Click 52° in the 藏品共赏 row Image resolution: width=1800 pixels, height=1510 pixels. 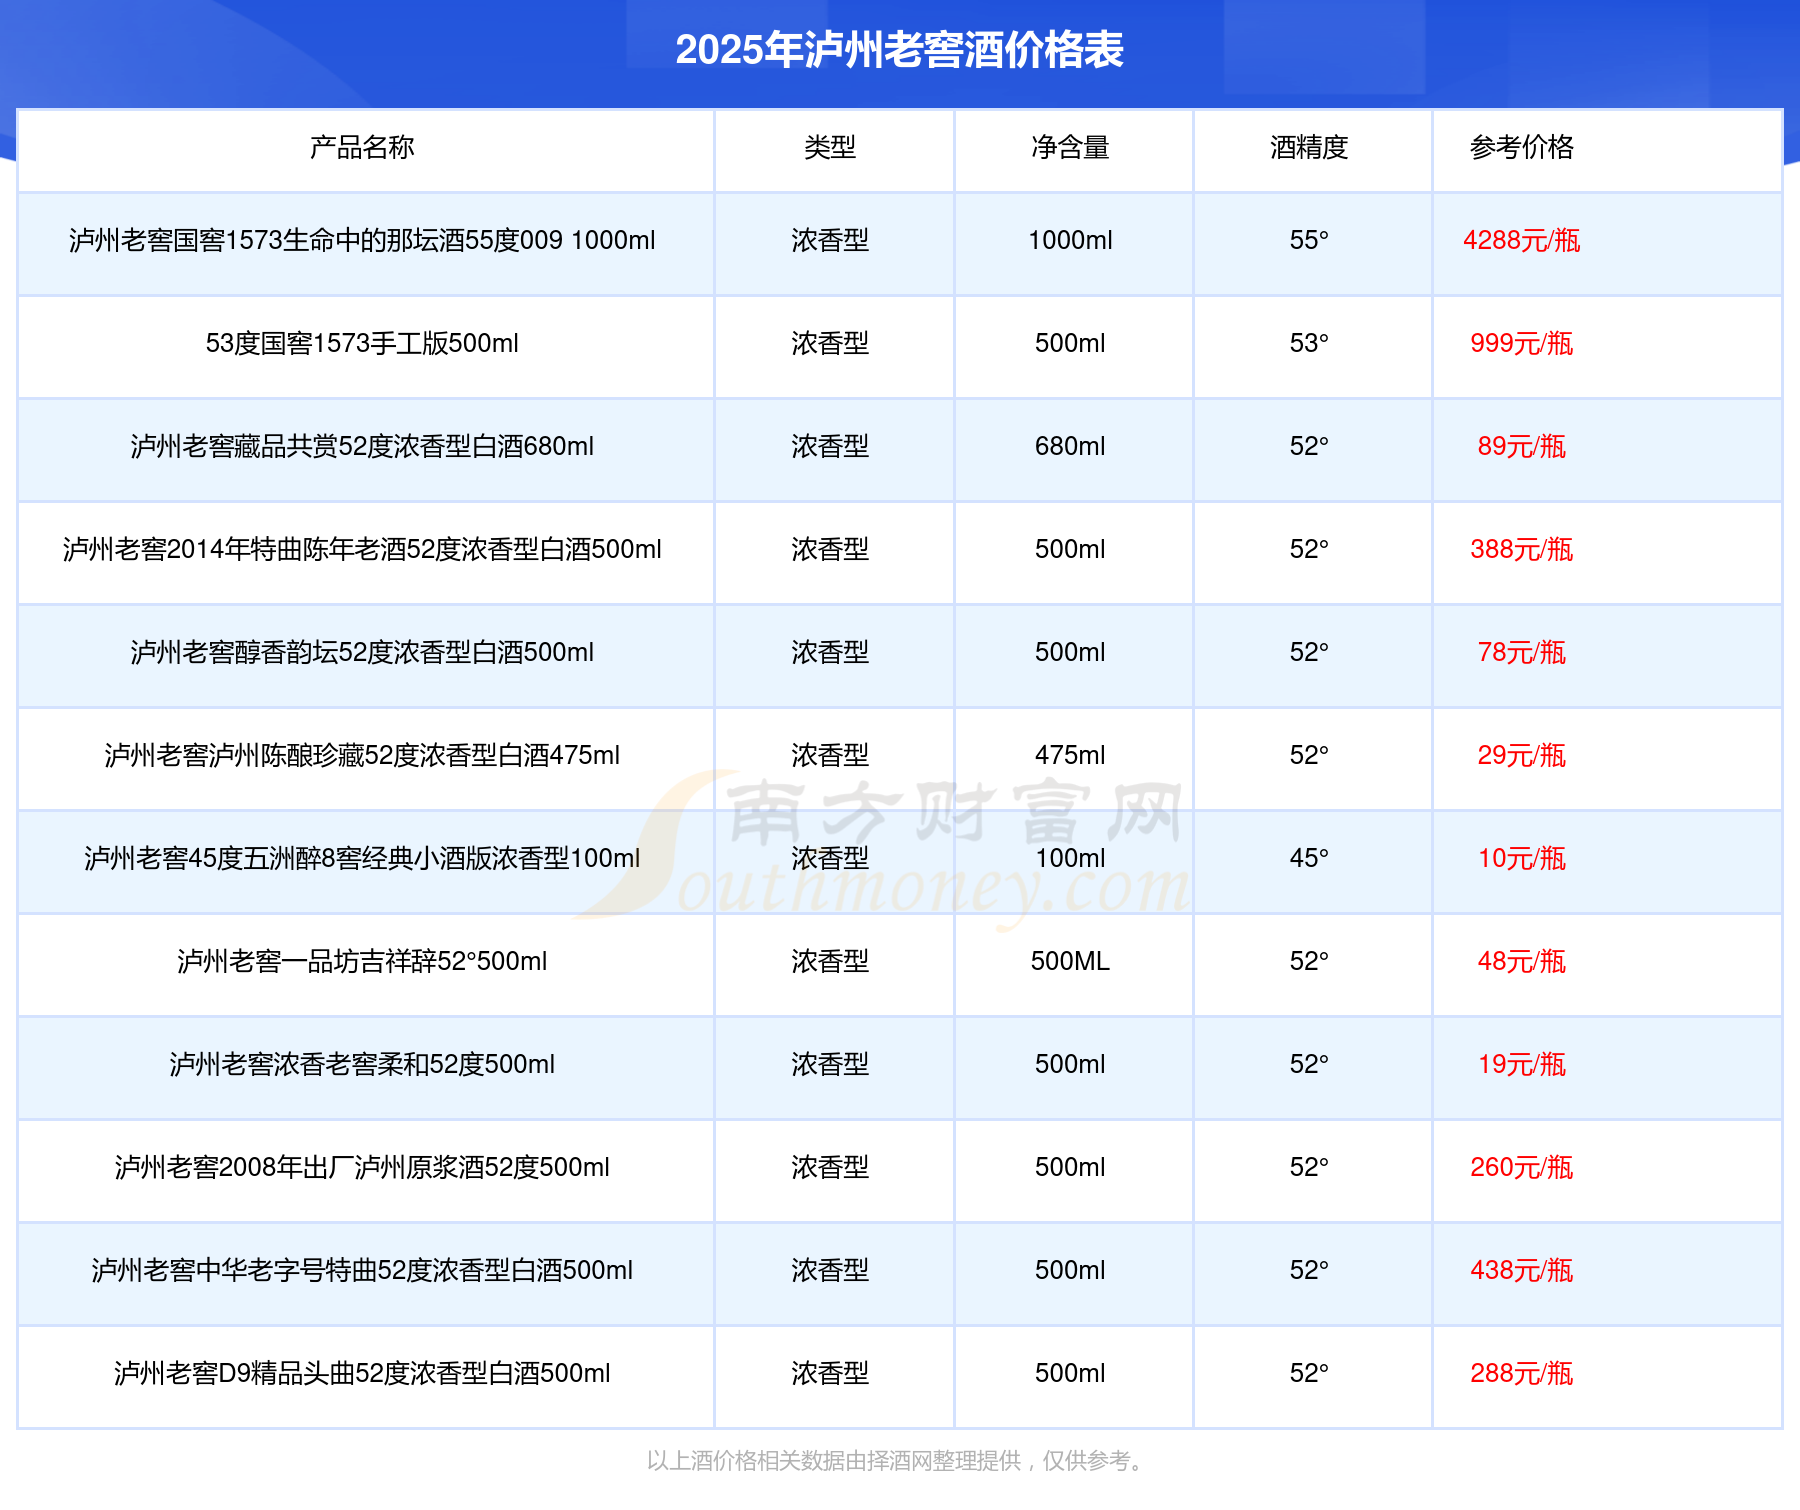(x=1309, y=447)
